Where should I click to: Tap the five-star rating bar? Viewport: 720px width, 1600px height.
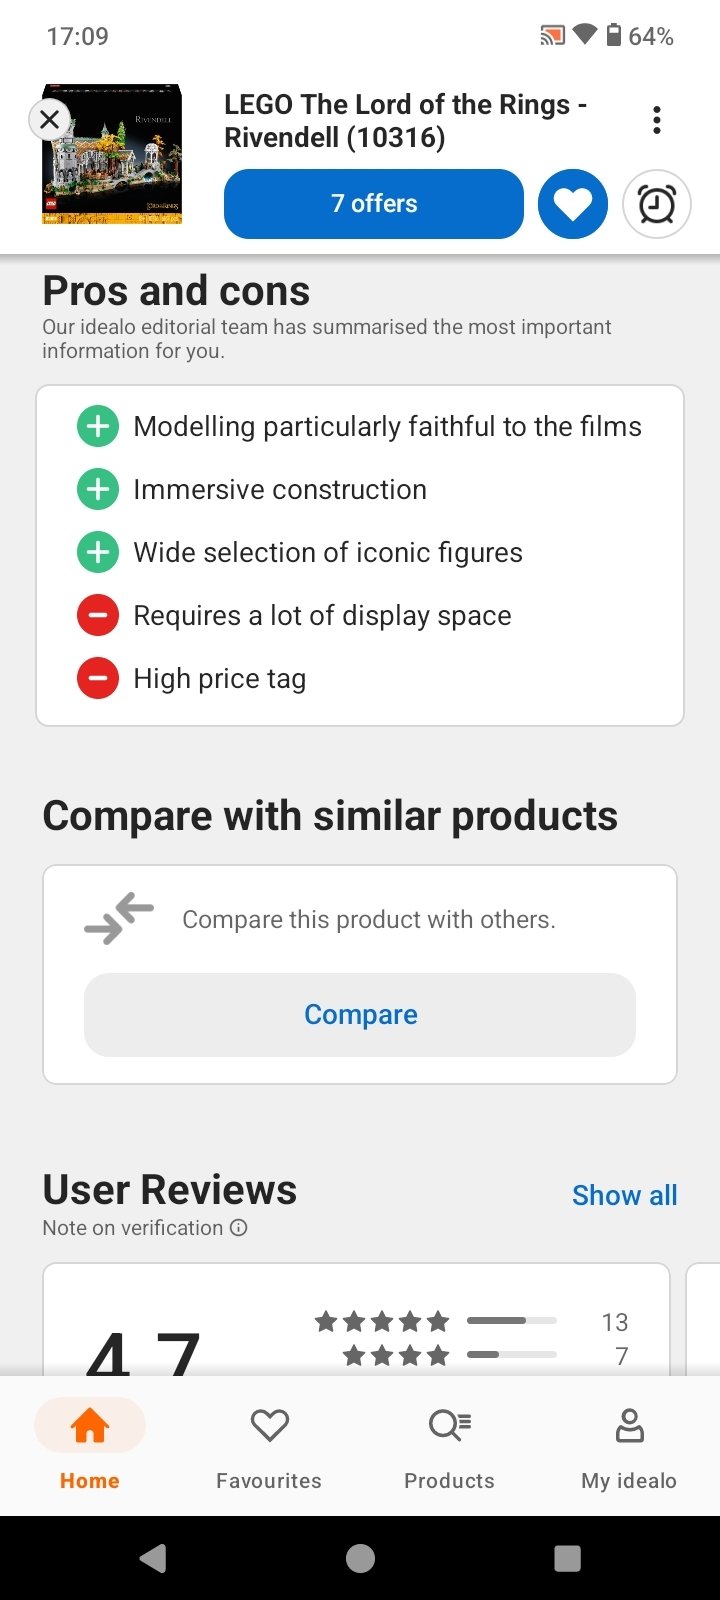coord(511,1321)
